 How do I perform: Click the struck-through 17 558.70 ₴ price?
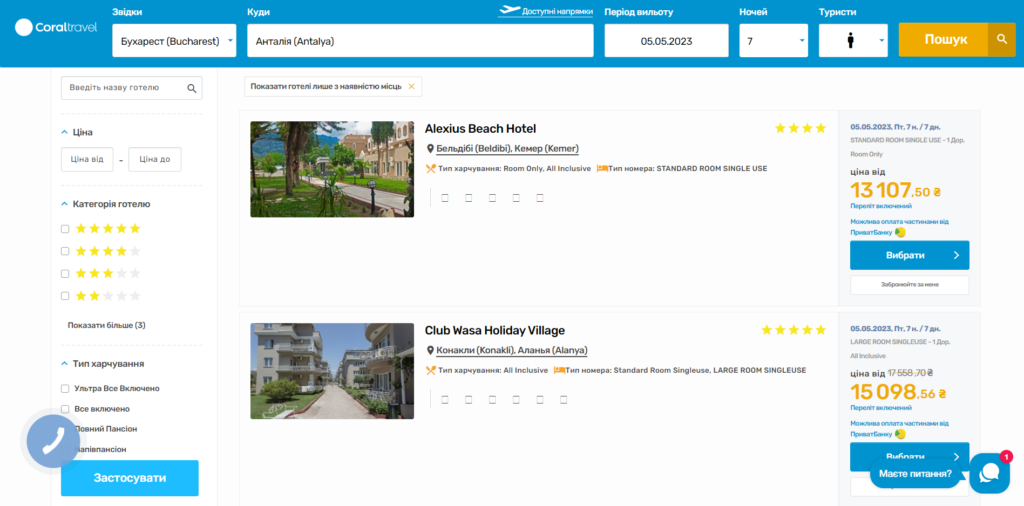pyautogui.click(x=910, y=373)
